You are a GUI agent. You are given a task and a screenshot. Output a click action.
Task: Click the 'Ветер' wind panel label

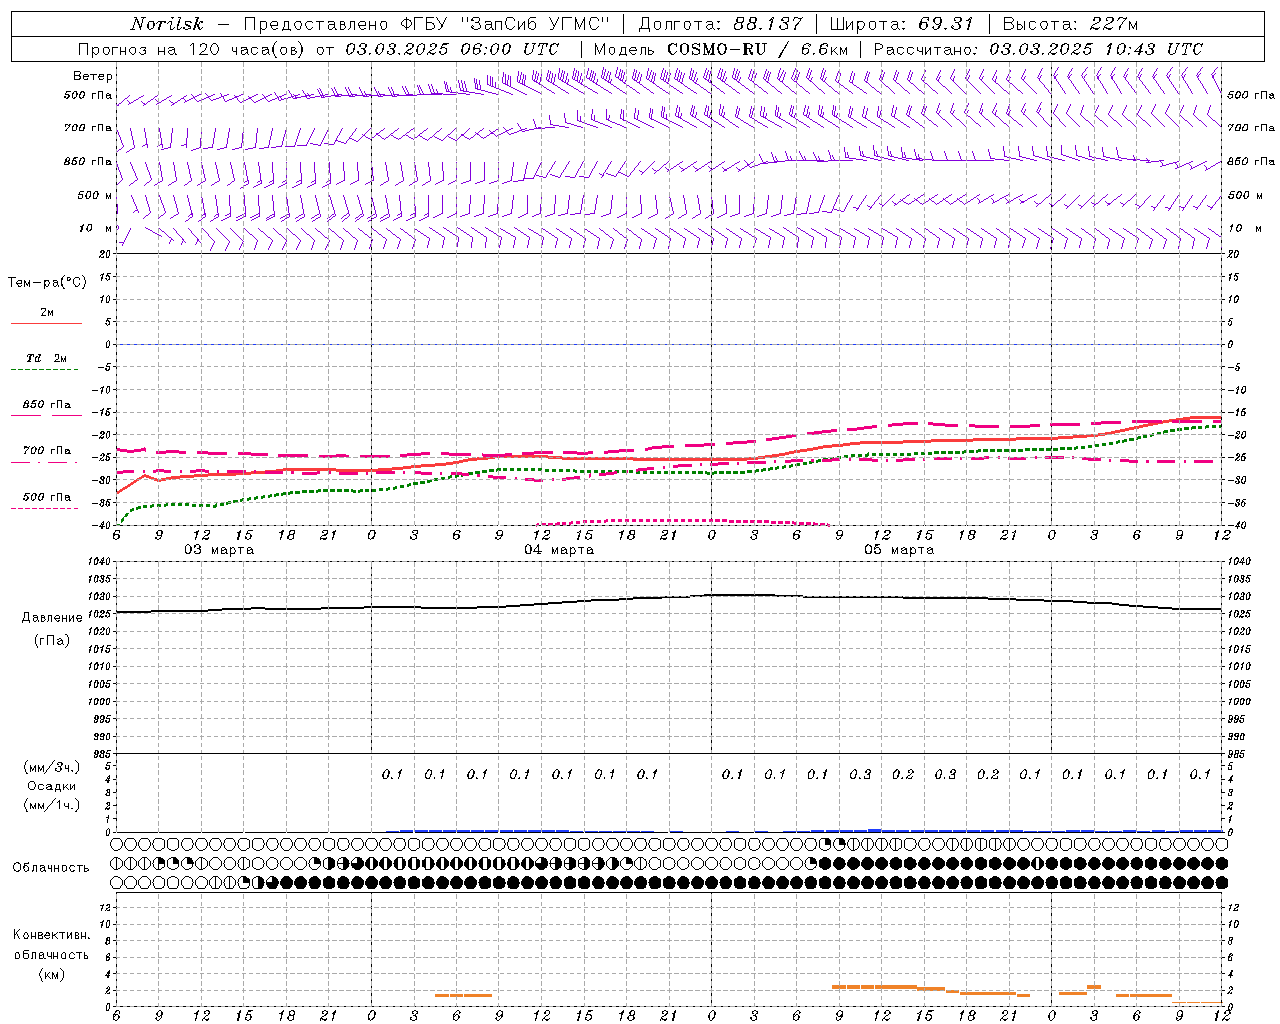tap(93, 76)
